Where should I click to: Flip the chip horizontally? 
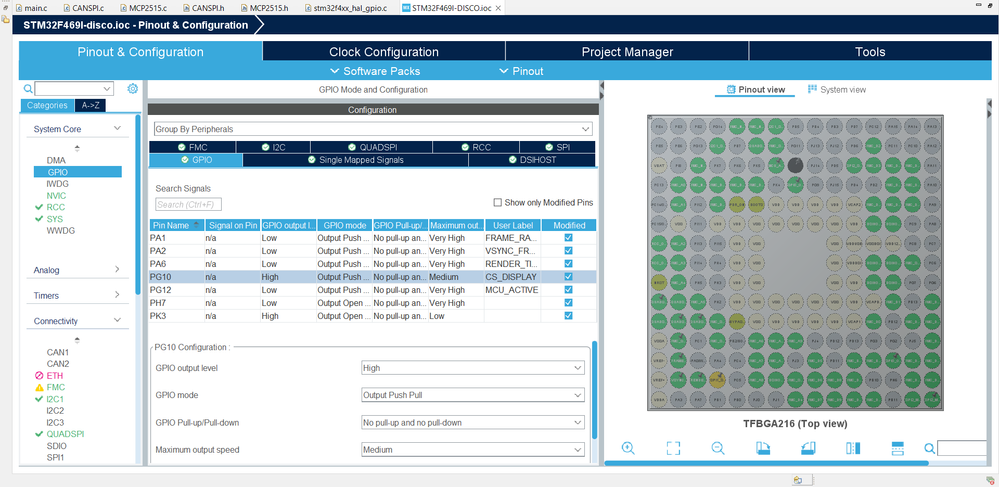click(853, 448)
